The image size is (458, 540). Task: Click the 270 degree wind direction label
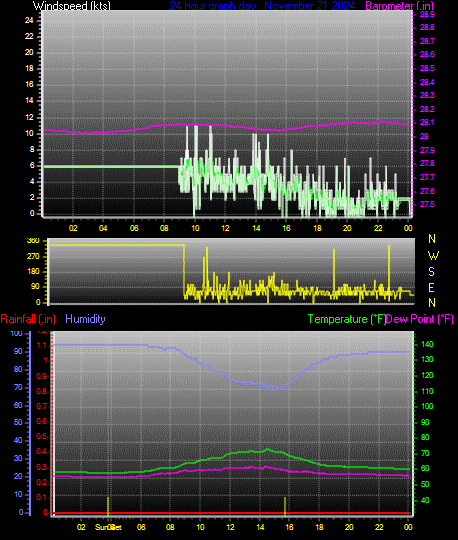pos(33,256)
